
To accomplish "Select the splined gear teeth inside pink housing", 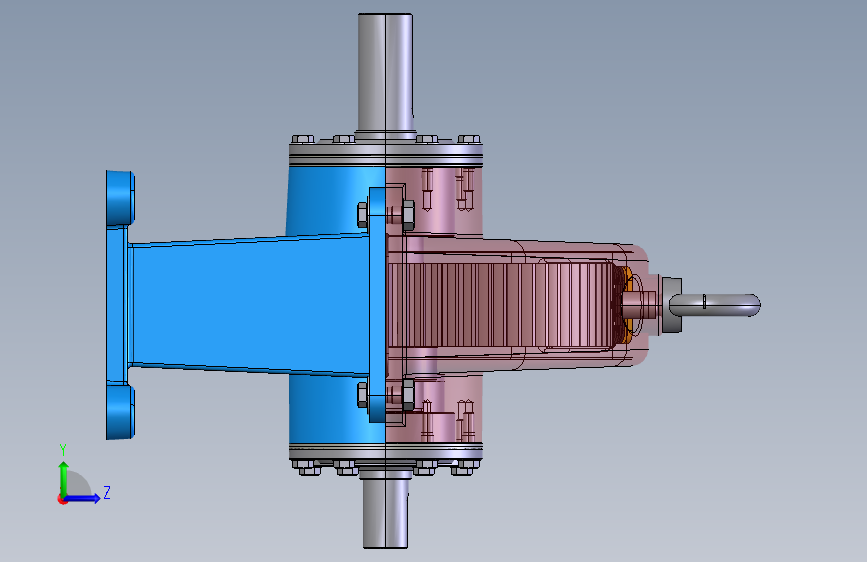I will click(500, 305).
